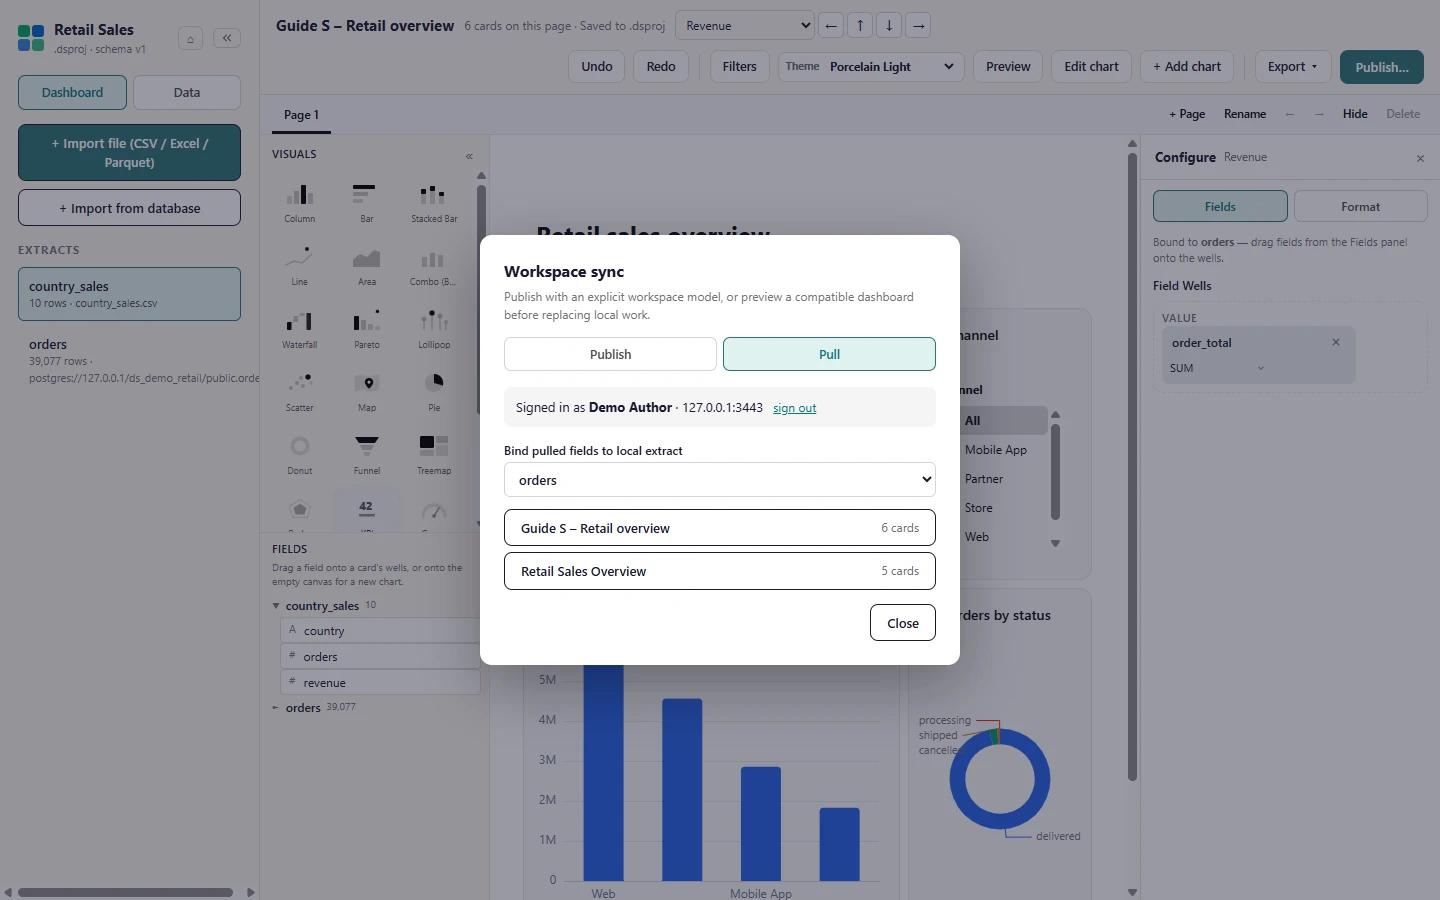Select the Pie chart visual
The height and width of the screenshot is (900, 1440).
[434, 391]
